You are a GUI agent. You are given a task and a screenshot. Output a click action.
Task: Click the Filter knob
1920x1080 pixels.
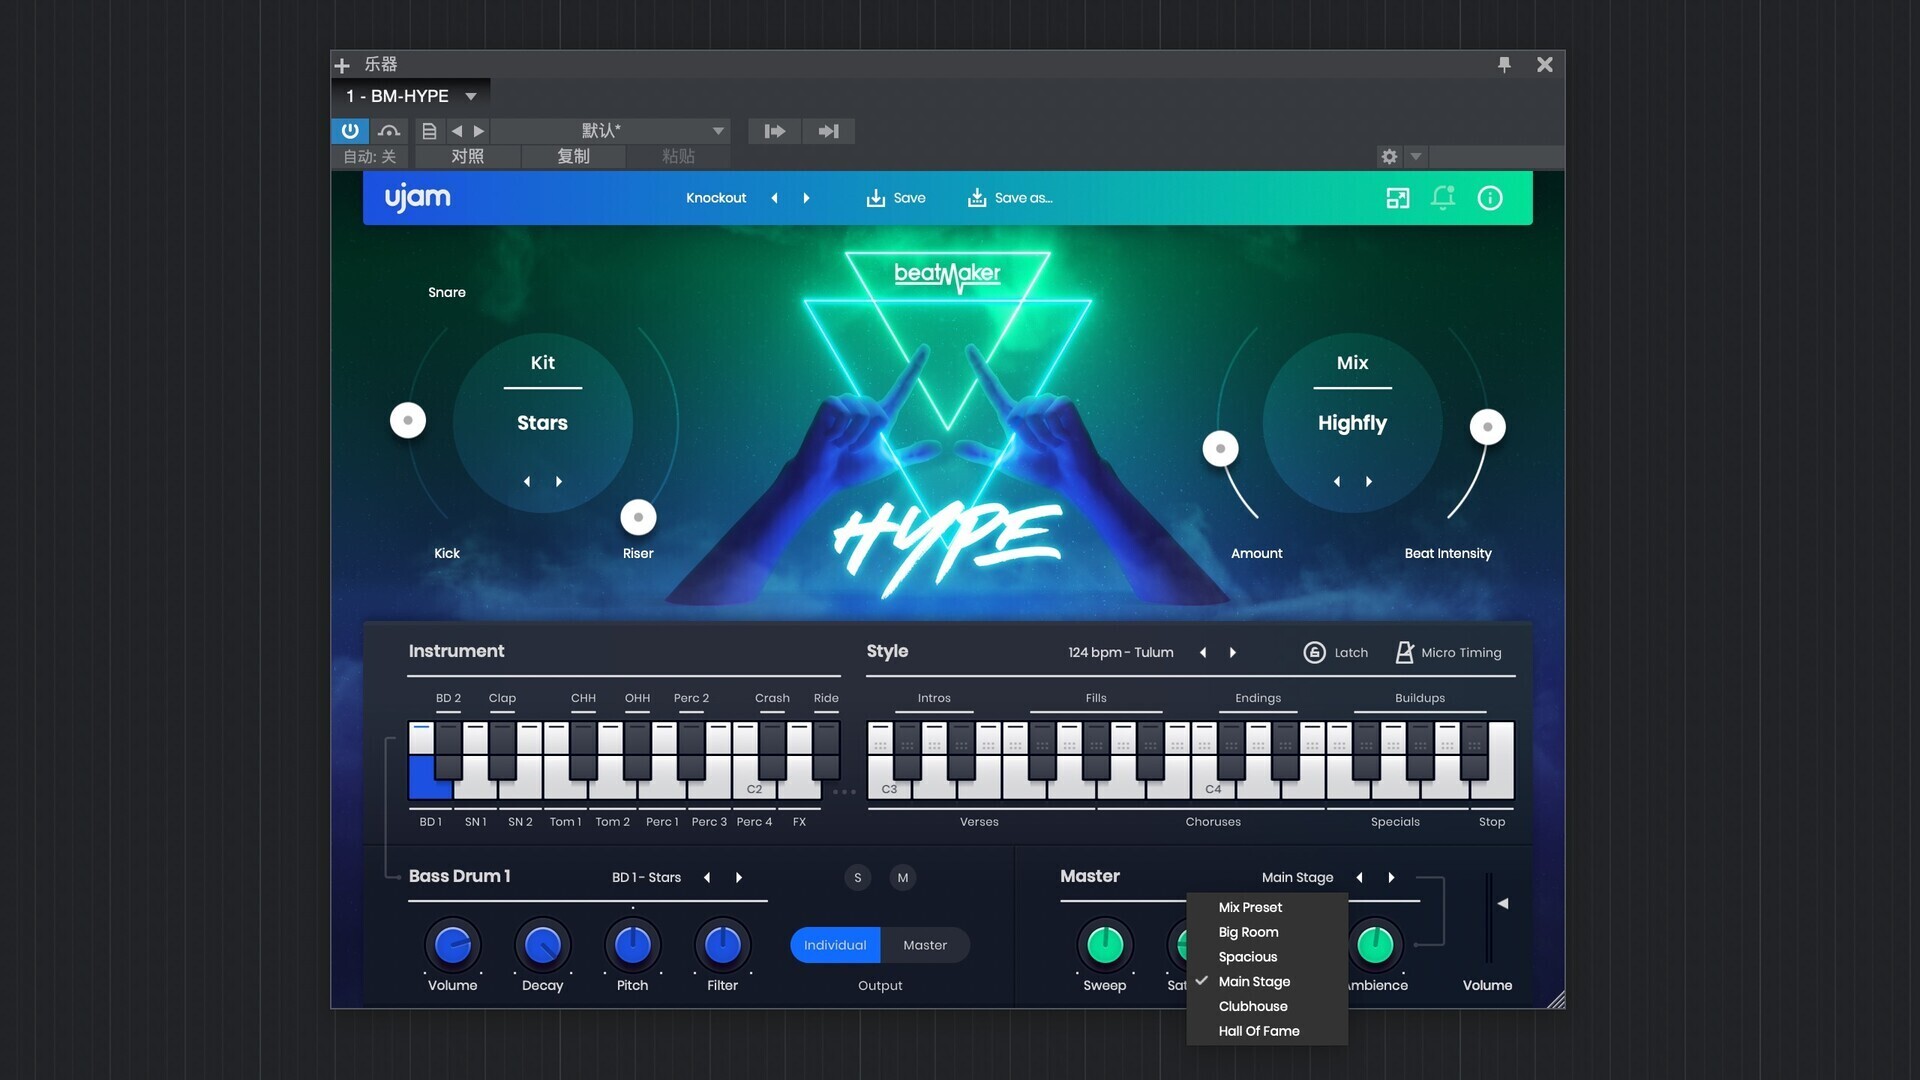(x=723, y=944)
